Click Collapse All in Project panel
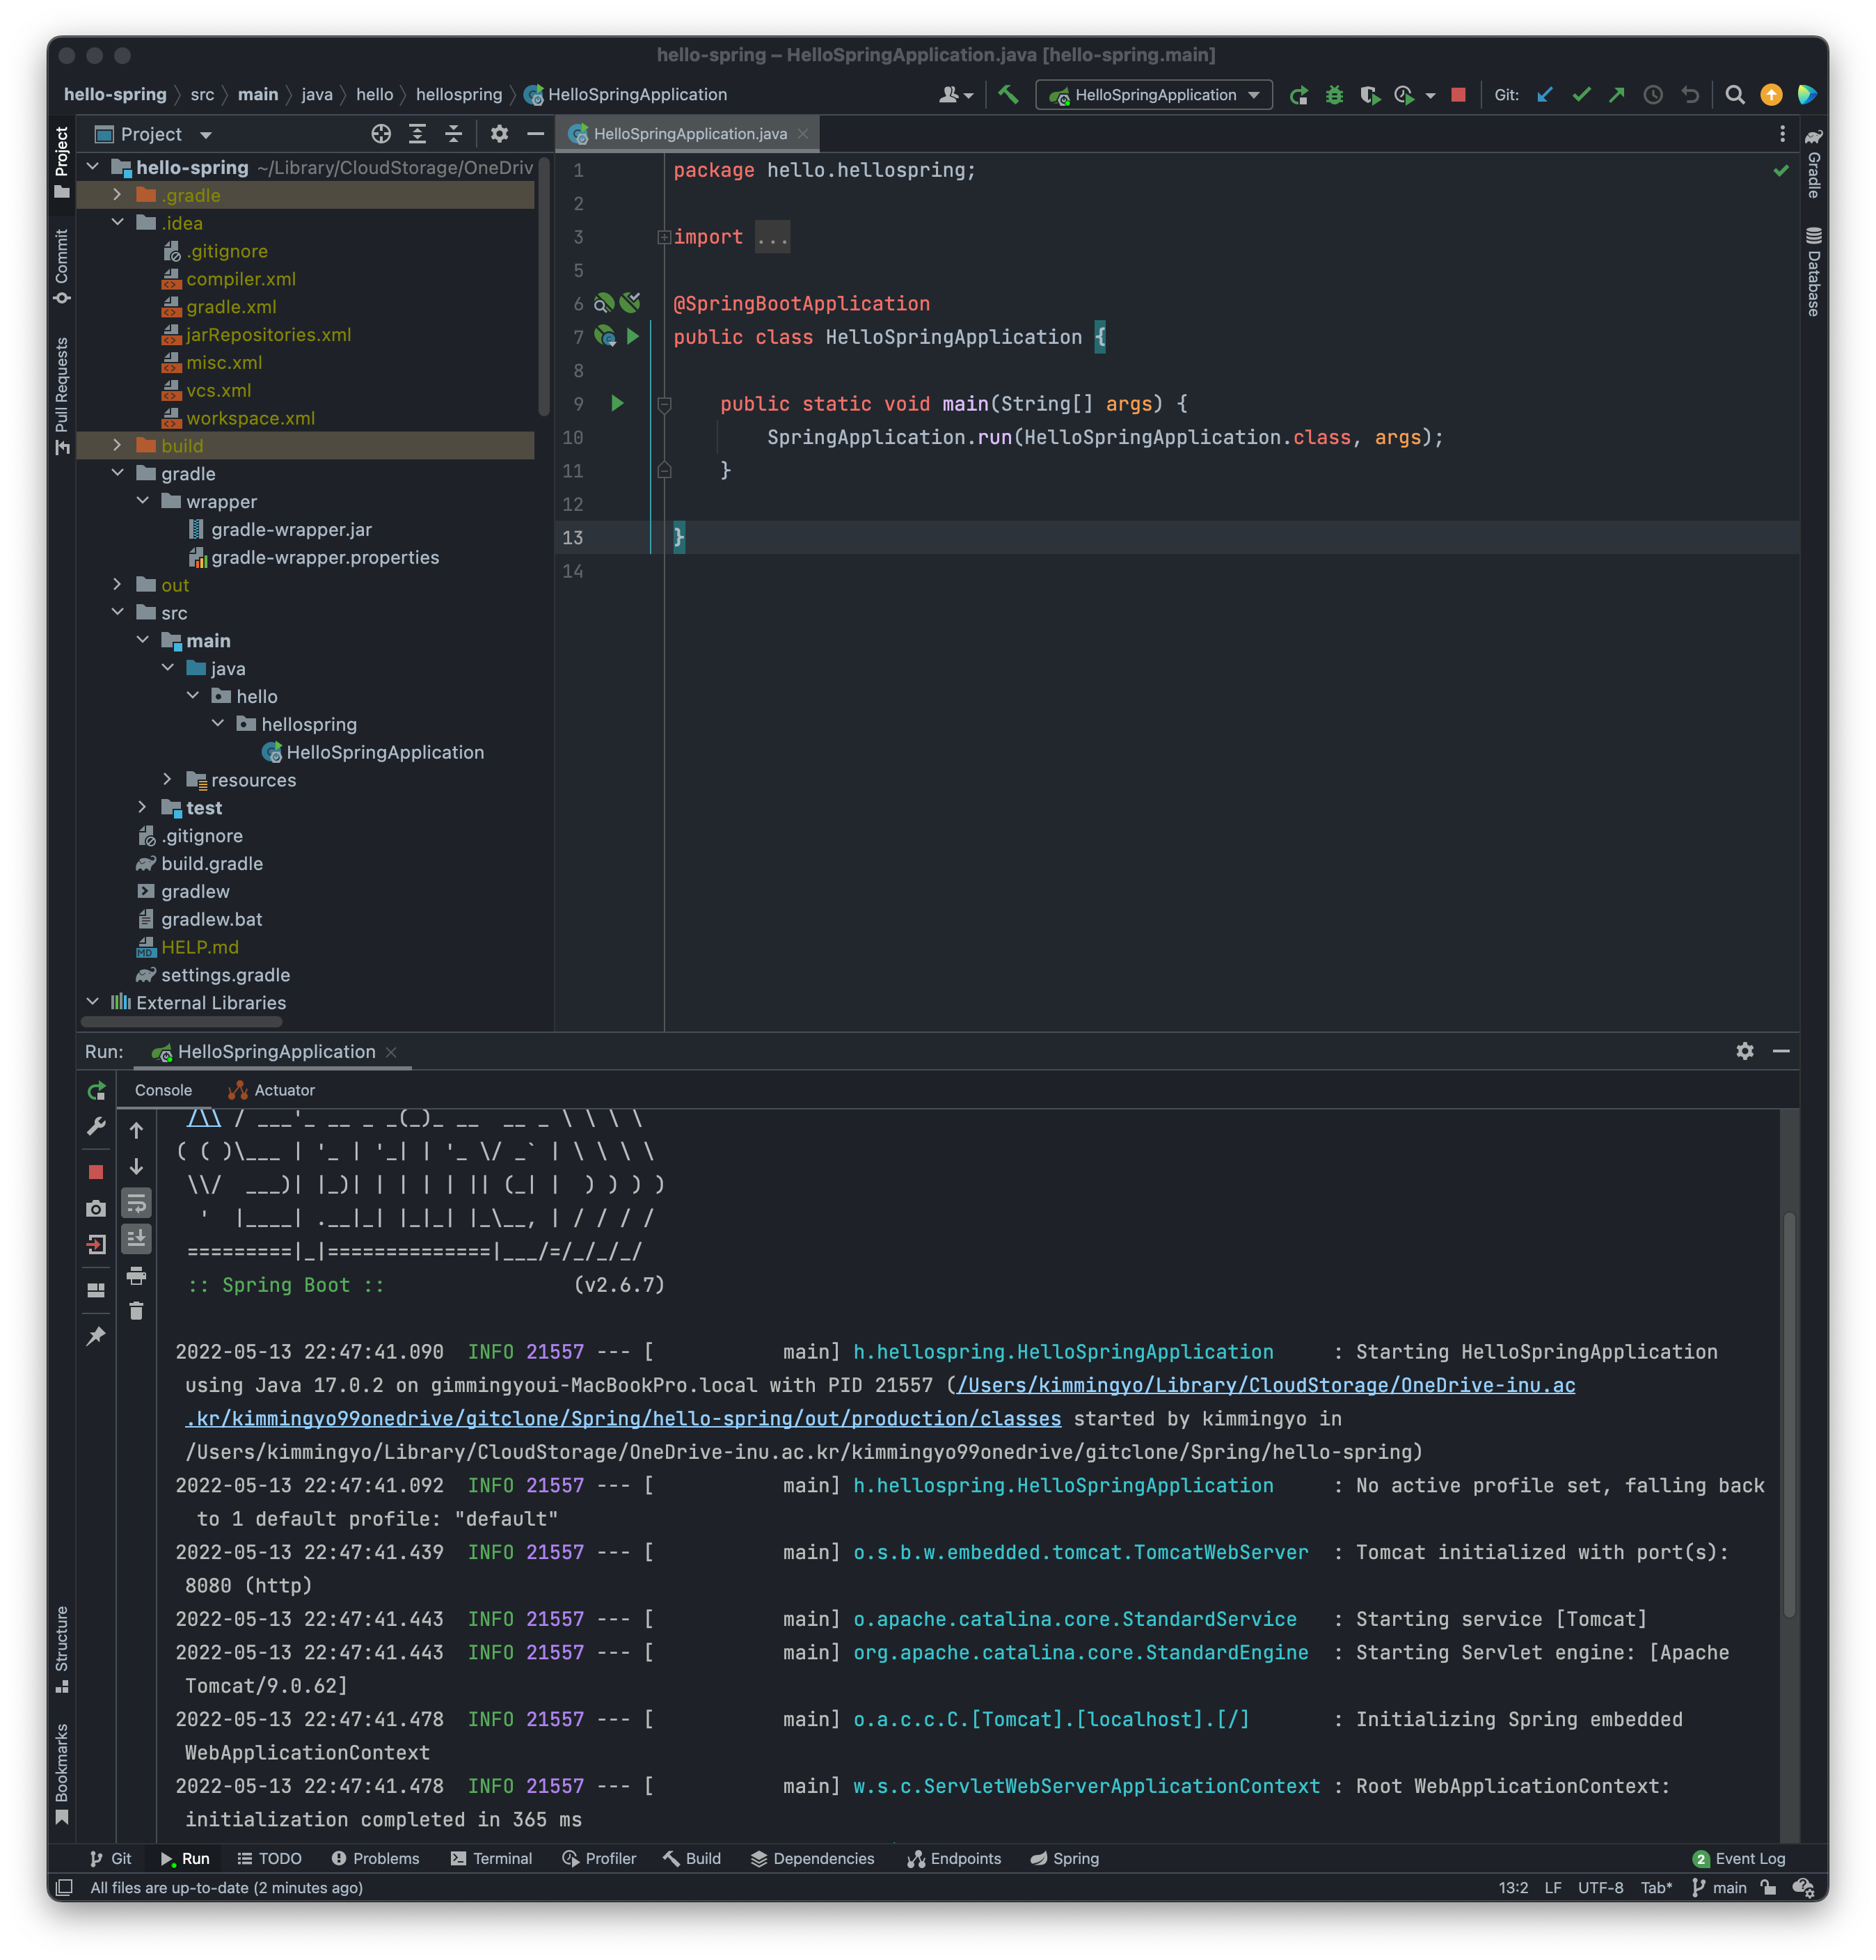Screen dimensions: 1876x1960 453,134
